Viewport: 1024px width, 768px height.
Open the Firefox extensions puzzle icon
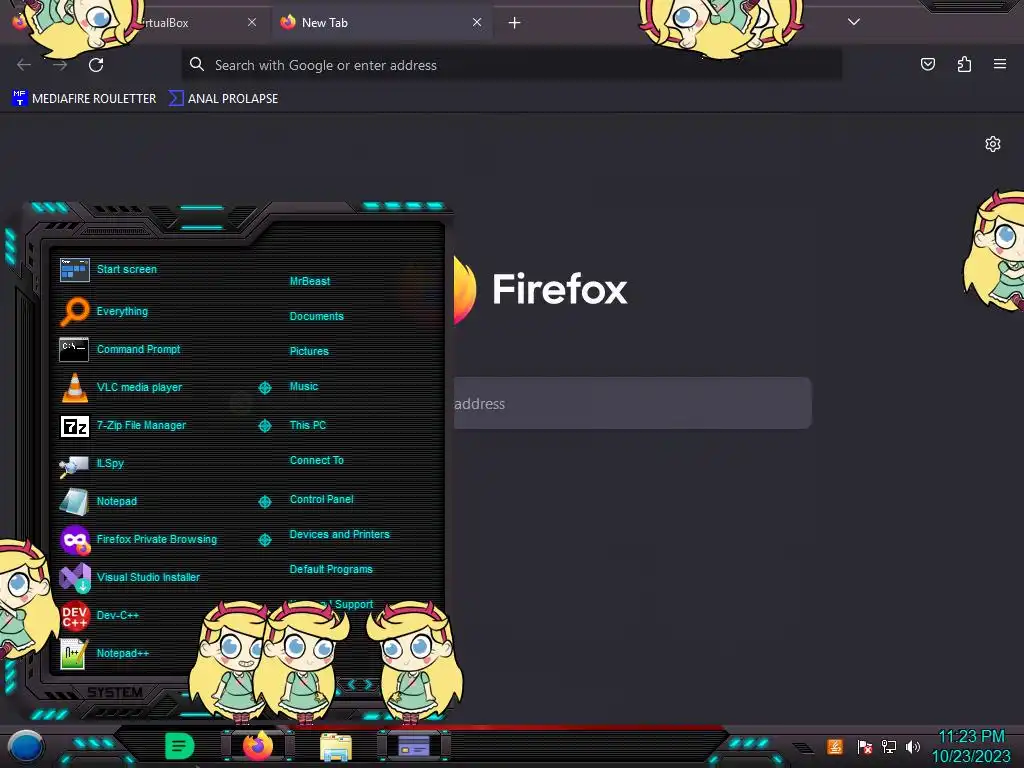click(x=964, y=64)
